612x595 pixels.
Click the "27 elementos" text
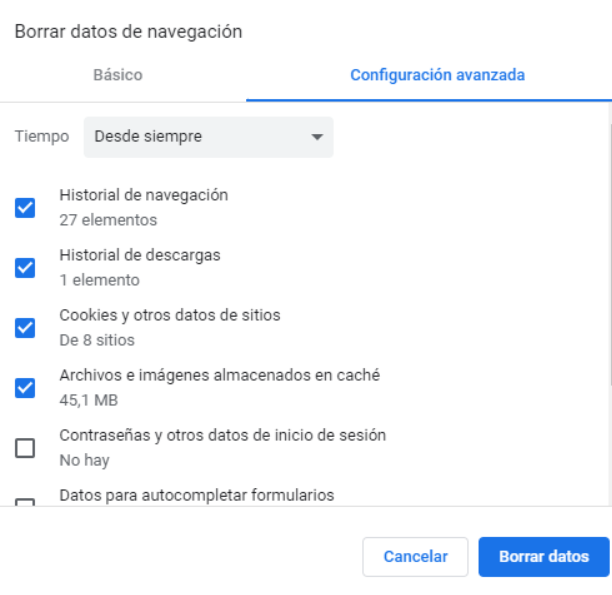click(108, 220)
